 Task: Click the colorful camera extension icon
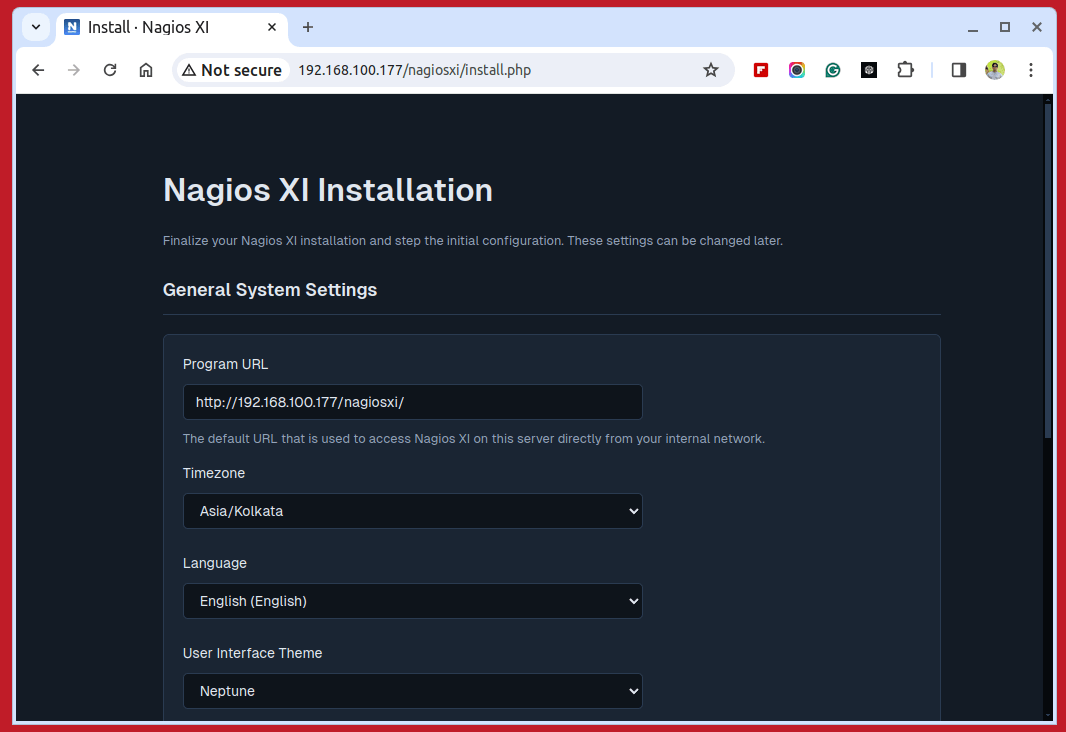(797, 70)
